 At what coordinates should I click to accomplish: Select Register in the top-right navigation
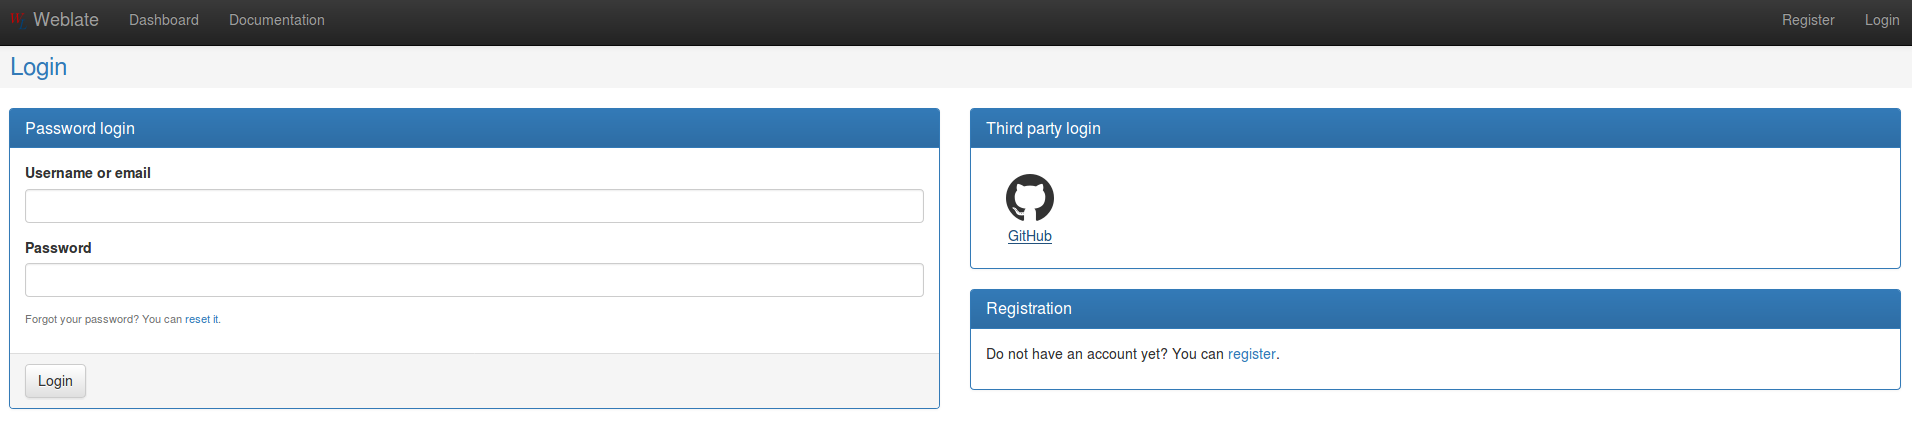coord(1808,20)
